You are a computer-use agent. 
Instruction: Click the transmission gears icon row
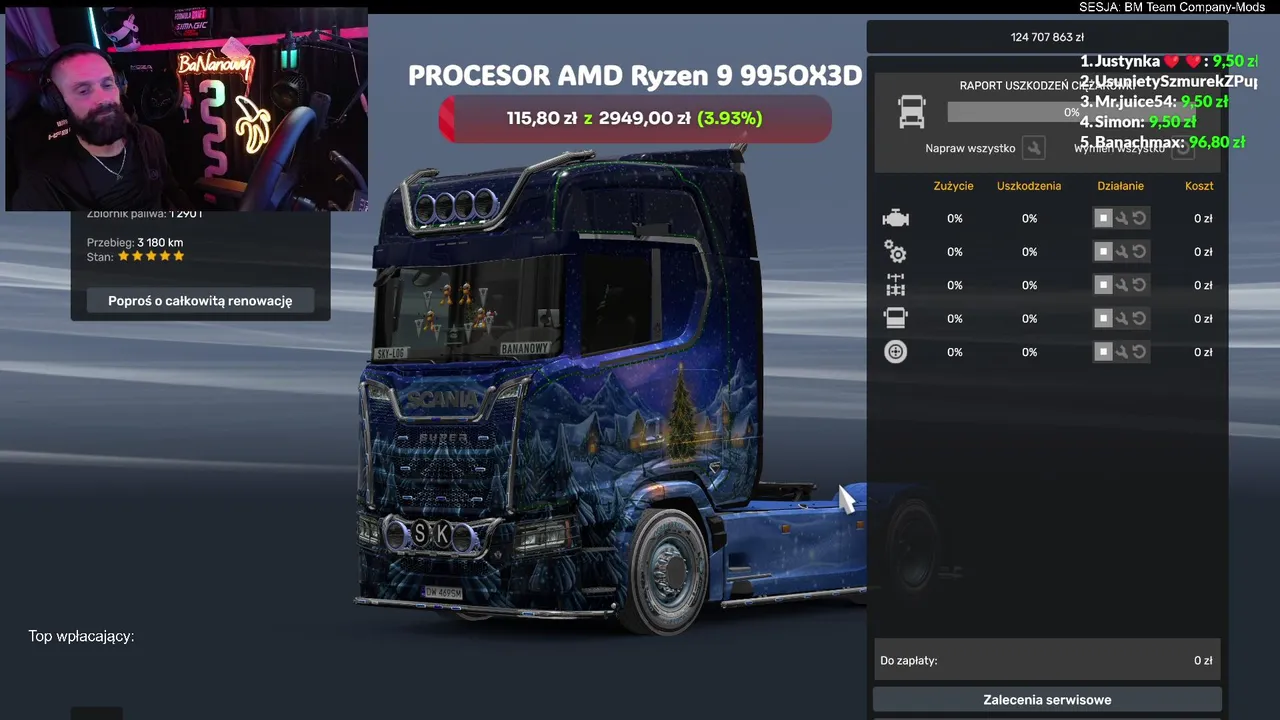pyautogui.click(x=895, y=252)
